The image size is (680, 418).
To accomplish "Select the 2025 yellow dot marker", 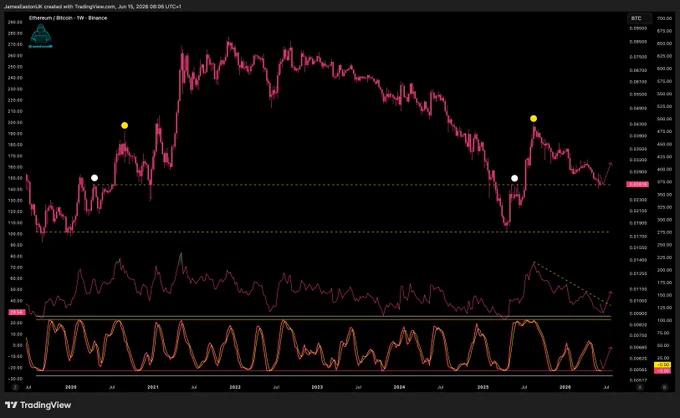I will 533,118.
